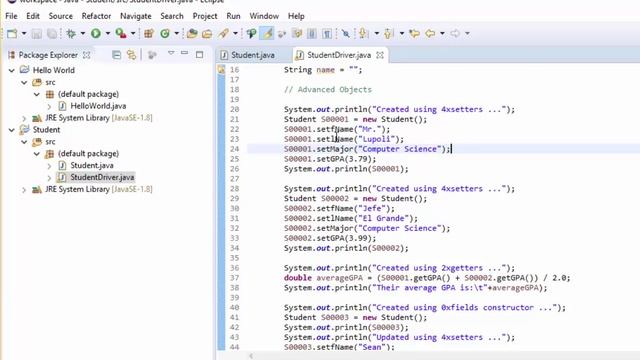Screen dimensions: 640x360
Task: Expand JRE System Library under Hello World
Action: (x=24, y=118)
